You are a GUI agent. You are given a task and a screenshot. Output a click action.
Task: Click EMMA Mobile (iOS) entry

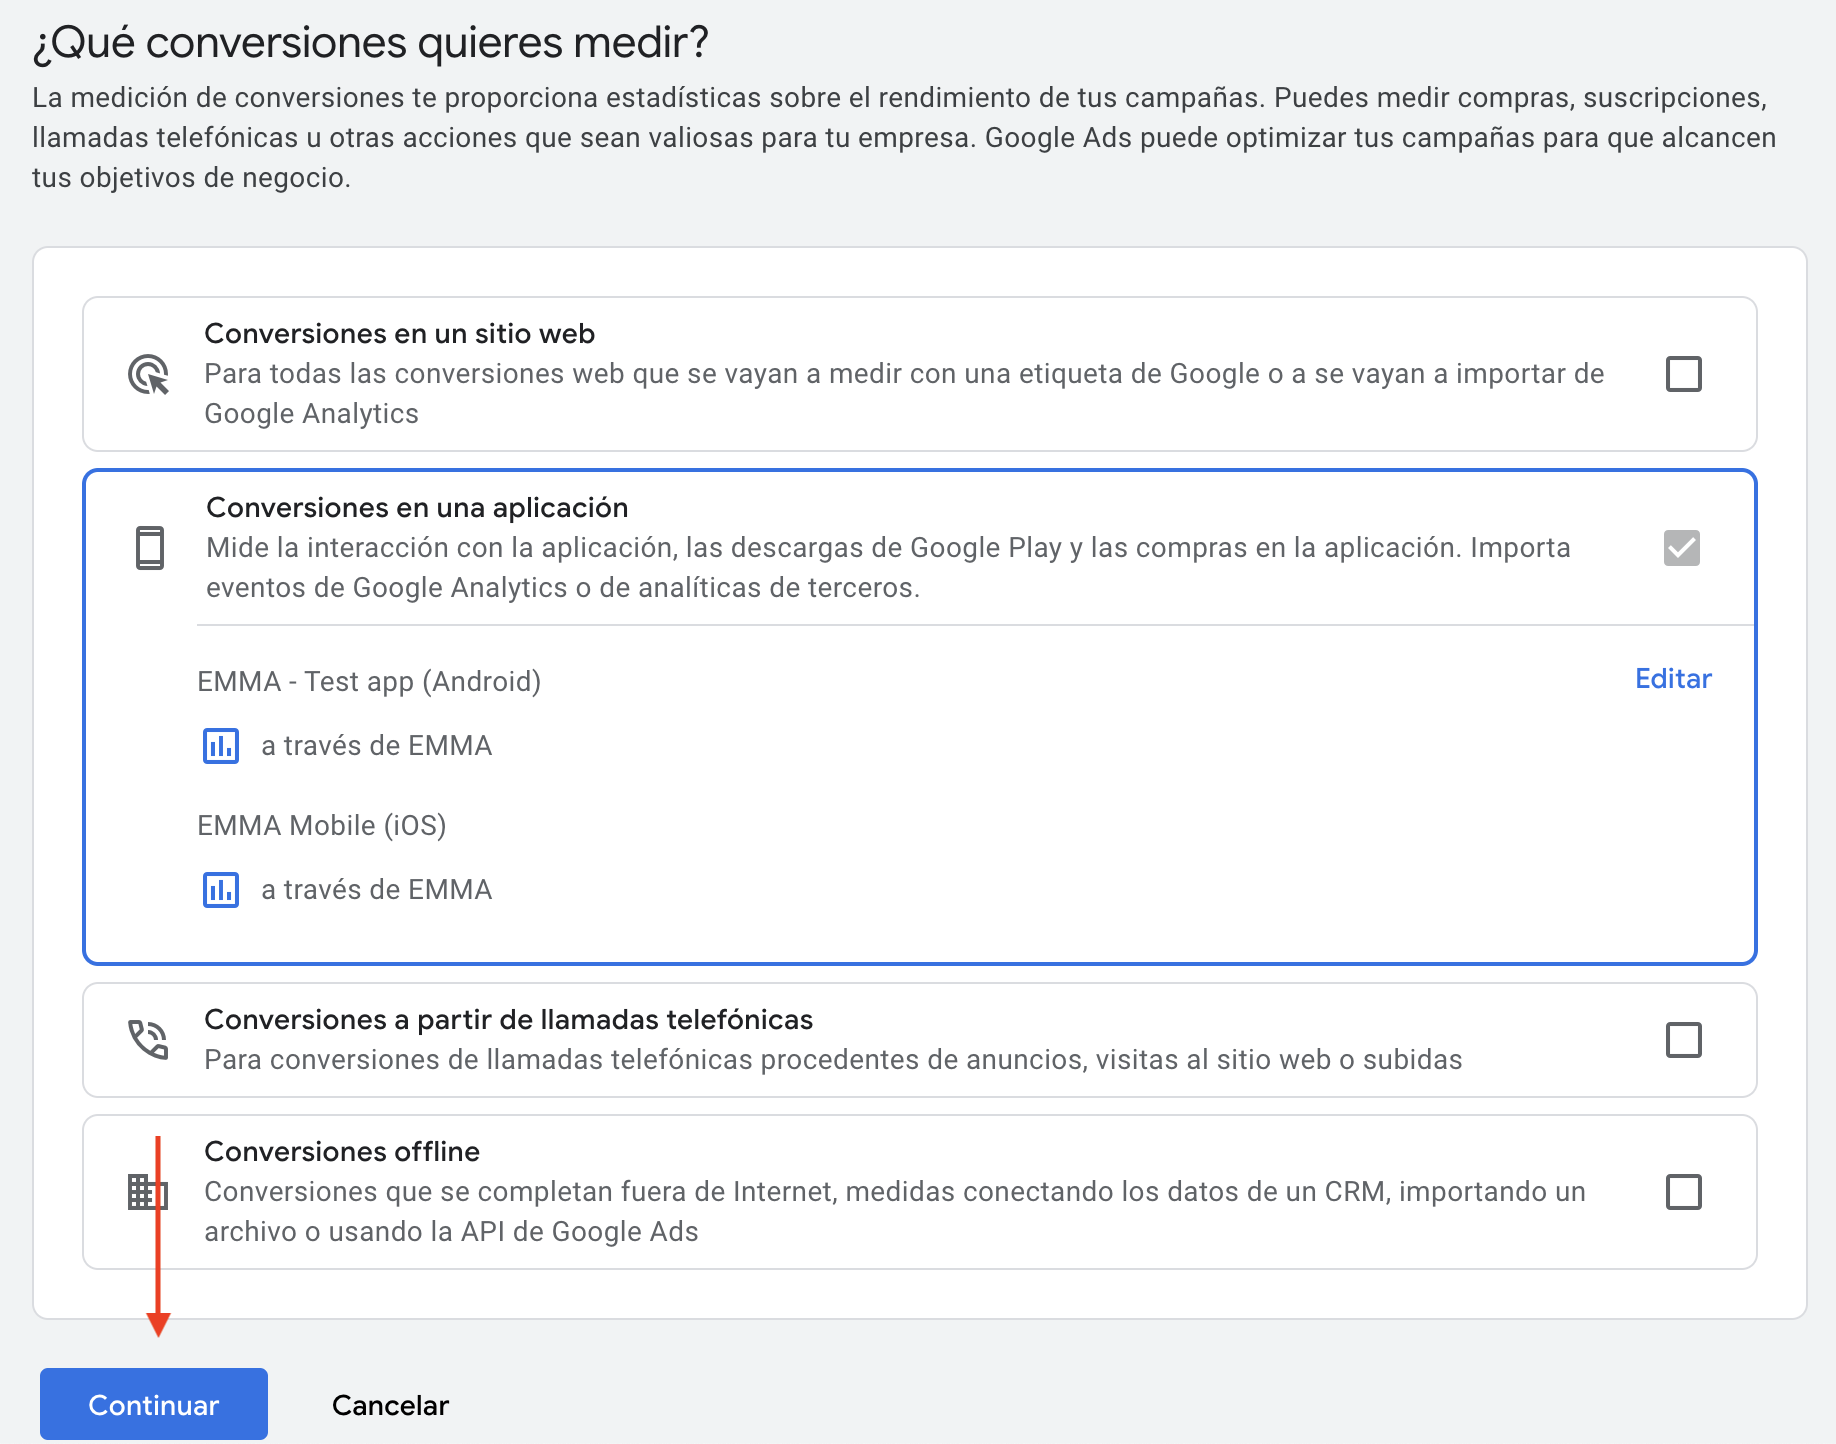click(322, 826)
